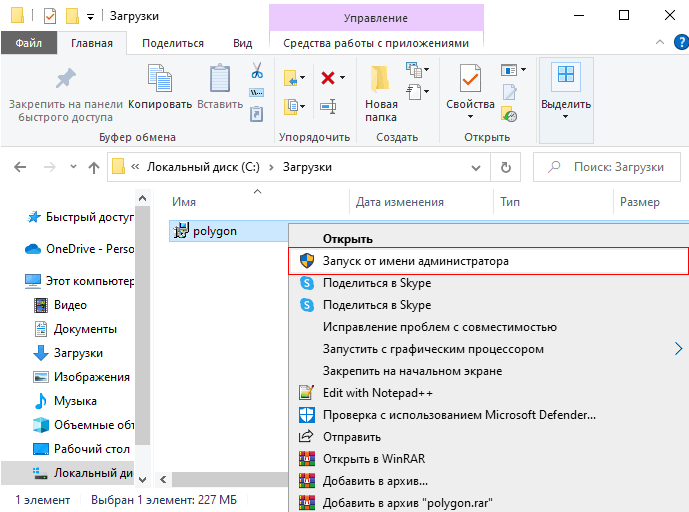Choose Run as administrator in context menu

(415, 261)
